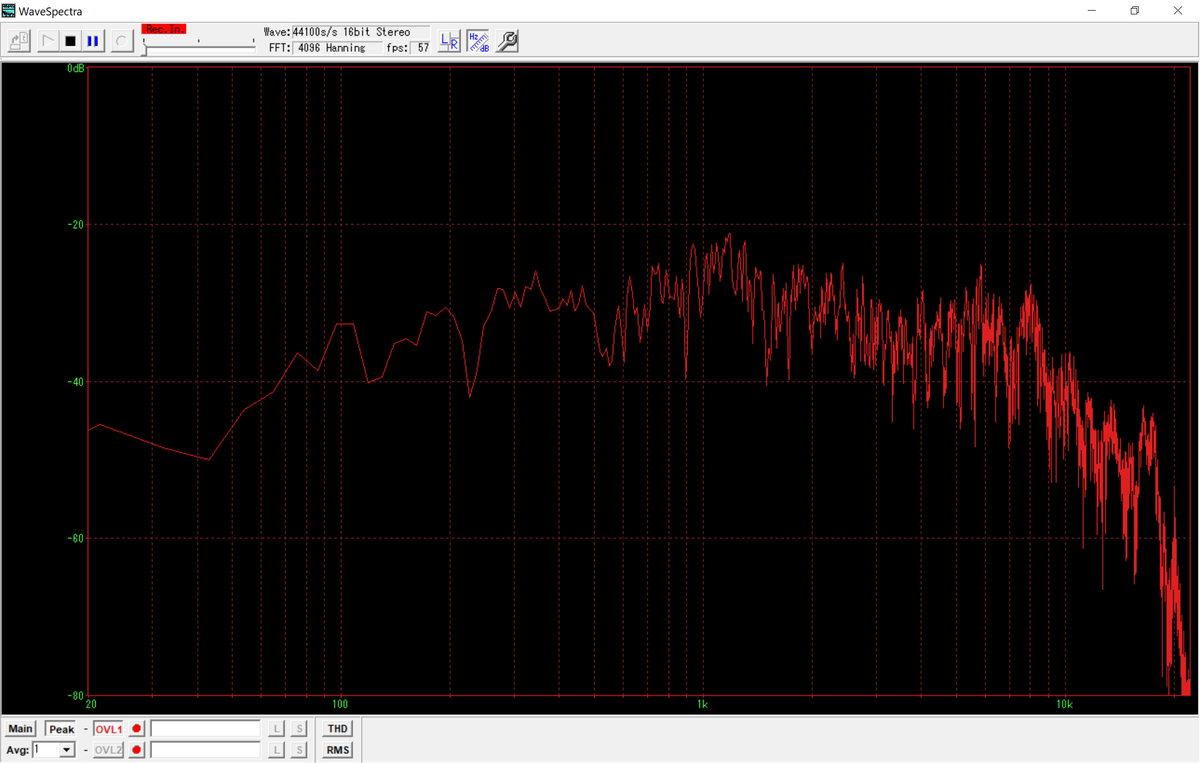Viewport: 1200px width, 763px height.
Task: Toggle the THD display button
Action: (x=338, y=729)
